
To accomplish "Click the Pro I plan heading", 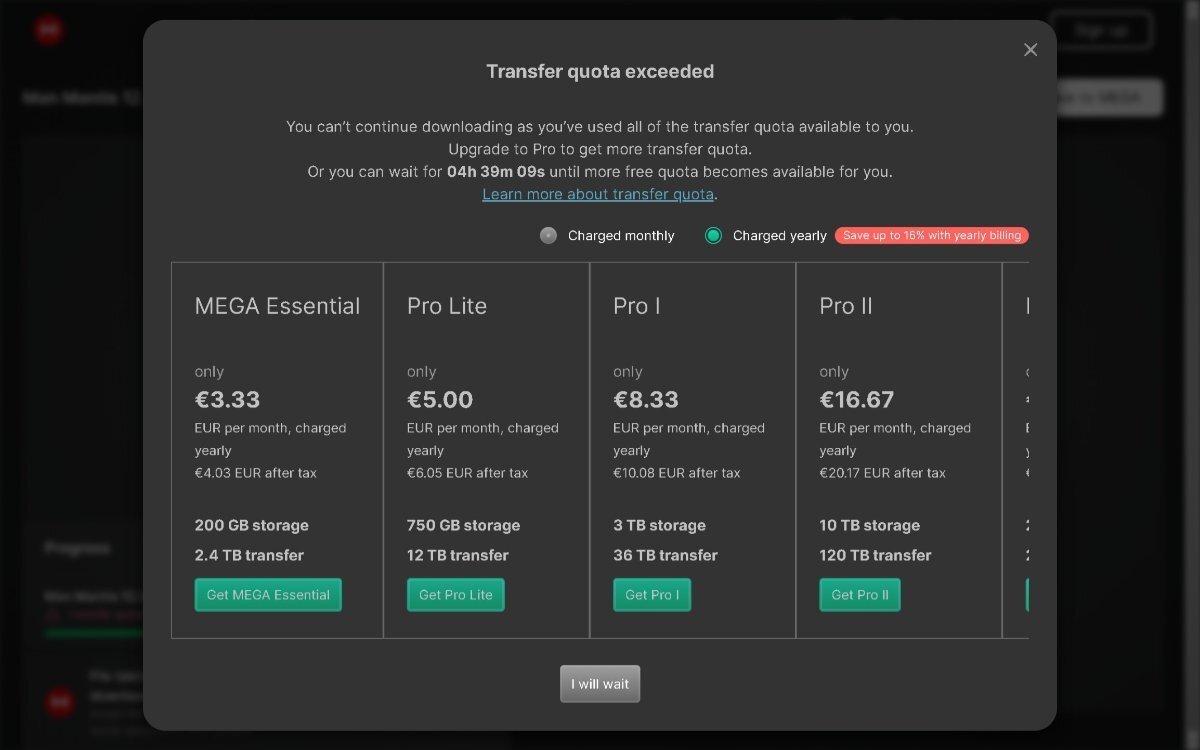I will [637, 306].
